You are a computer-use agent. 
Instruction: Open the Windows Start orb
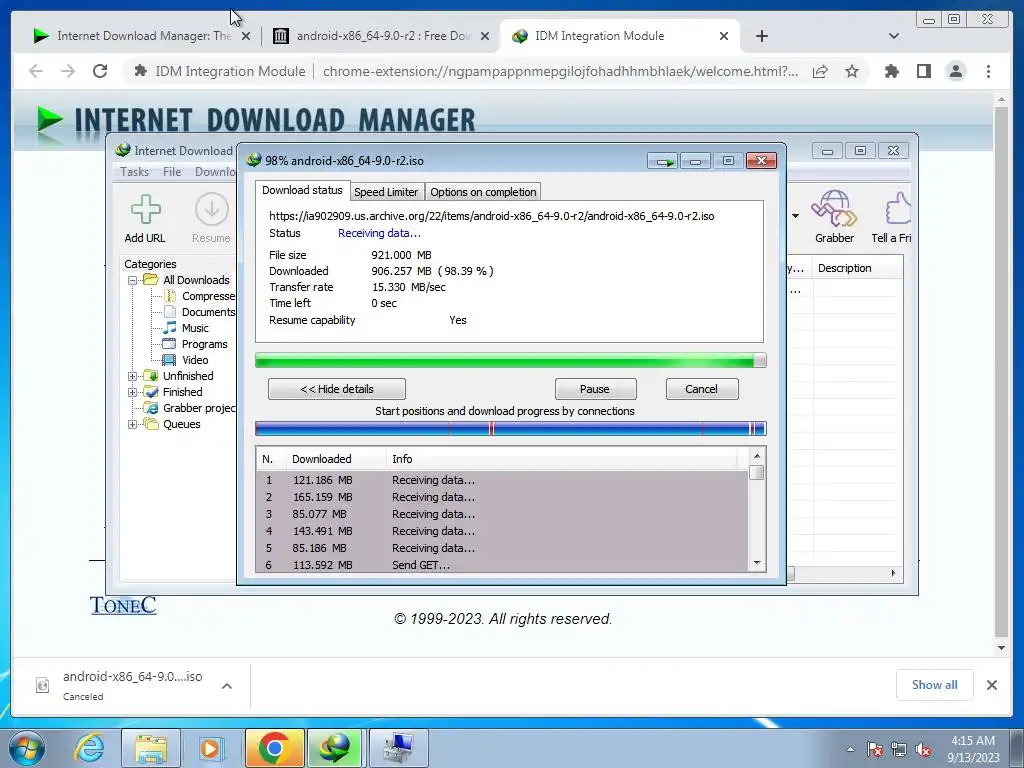coord(27,748)
